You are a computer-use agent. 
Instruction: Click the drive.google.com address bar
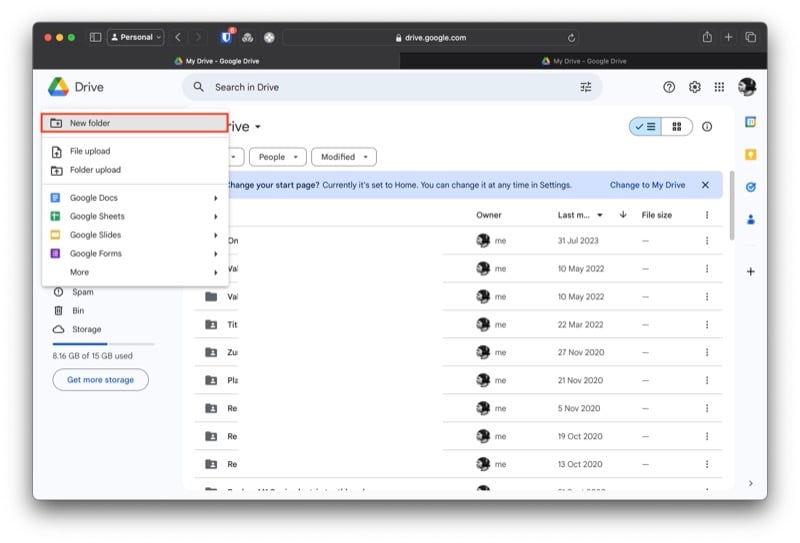click(430, 37)
